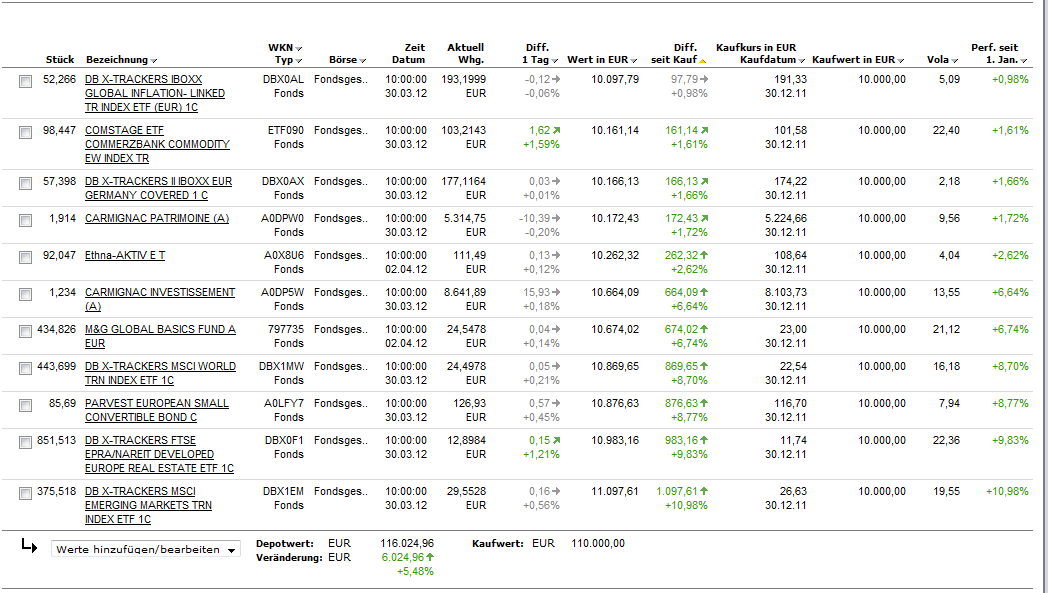The height and width of the screenshot is (593, 1048).
Task: Check the Parvest European Small Convertible box
Action: coord(25,405)
